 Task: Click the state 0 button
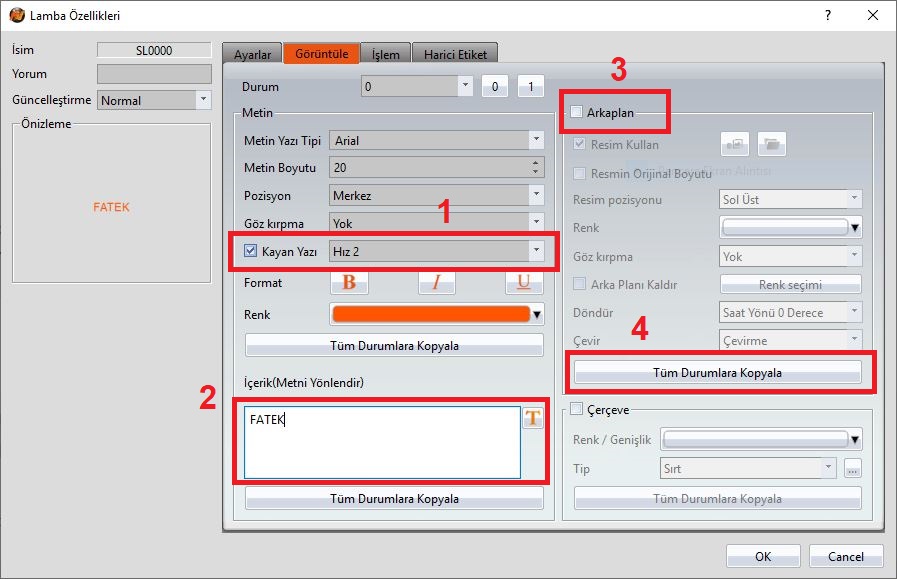pos(494,87)
